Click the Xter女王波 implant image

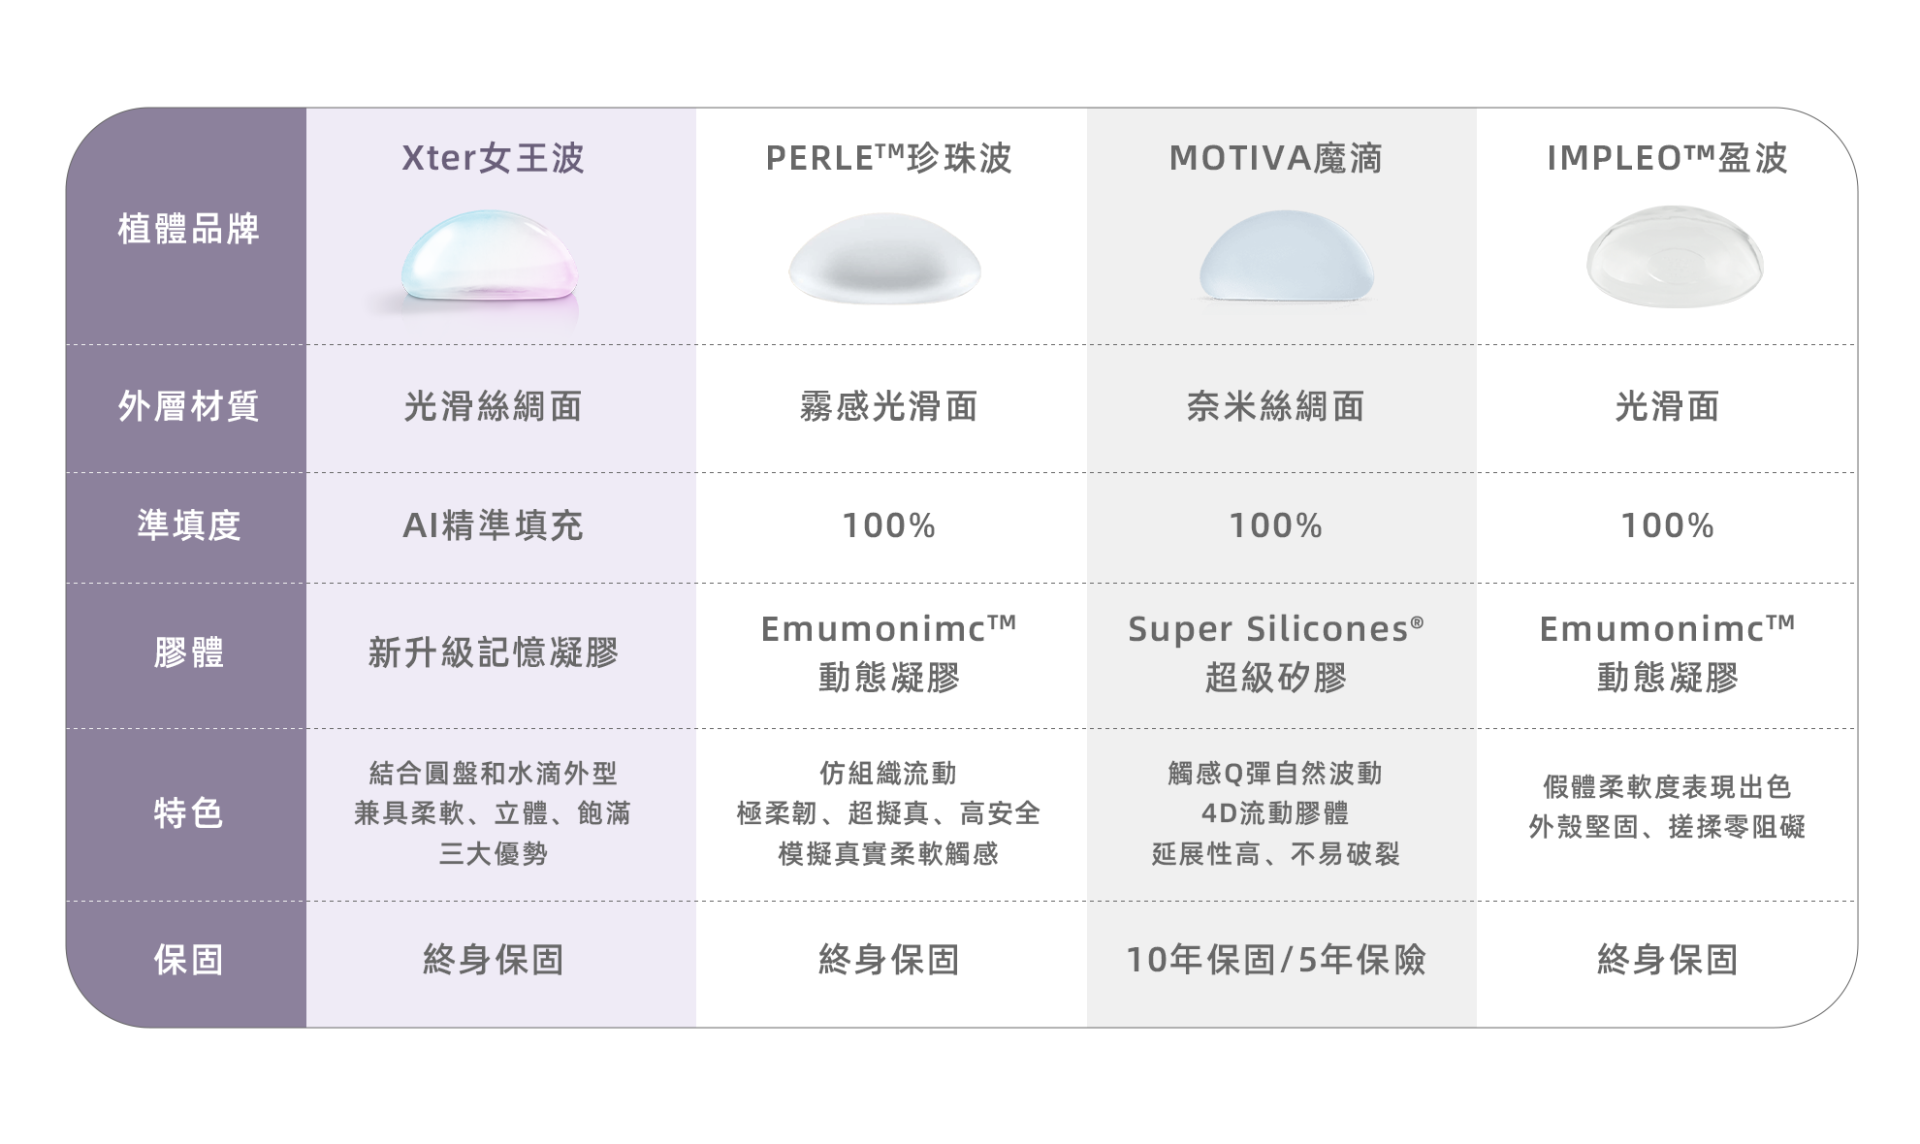coord(489,258)
